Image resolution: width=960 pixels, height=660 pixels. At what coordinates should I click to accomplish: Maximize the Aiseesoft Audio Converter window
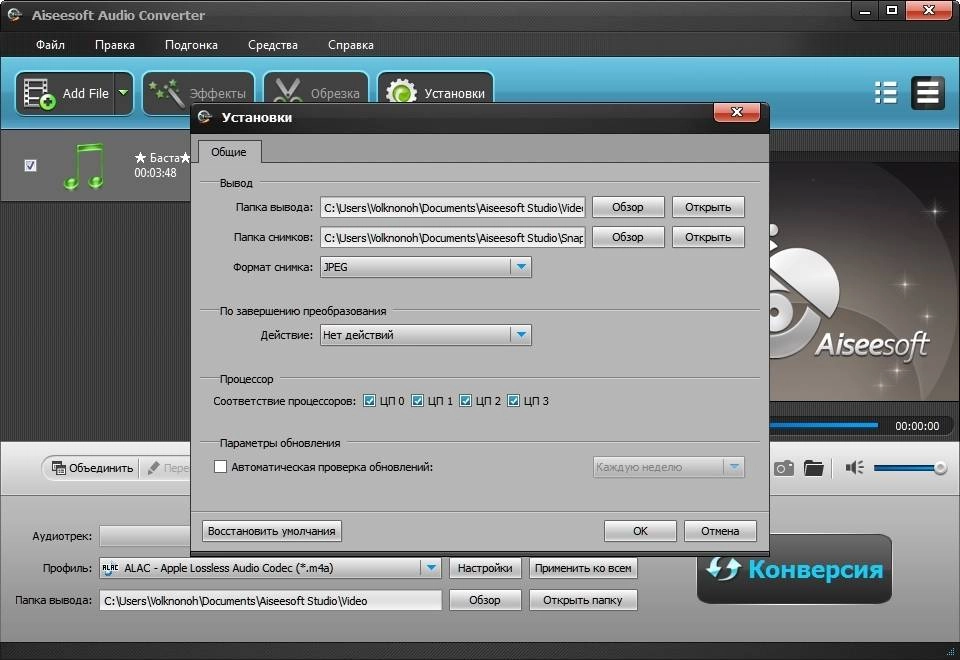point(892,10)
